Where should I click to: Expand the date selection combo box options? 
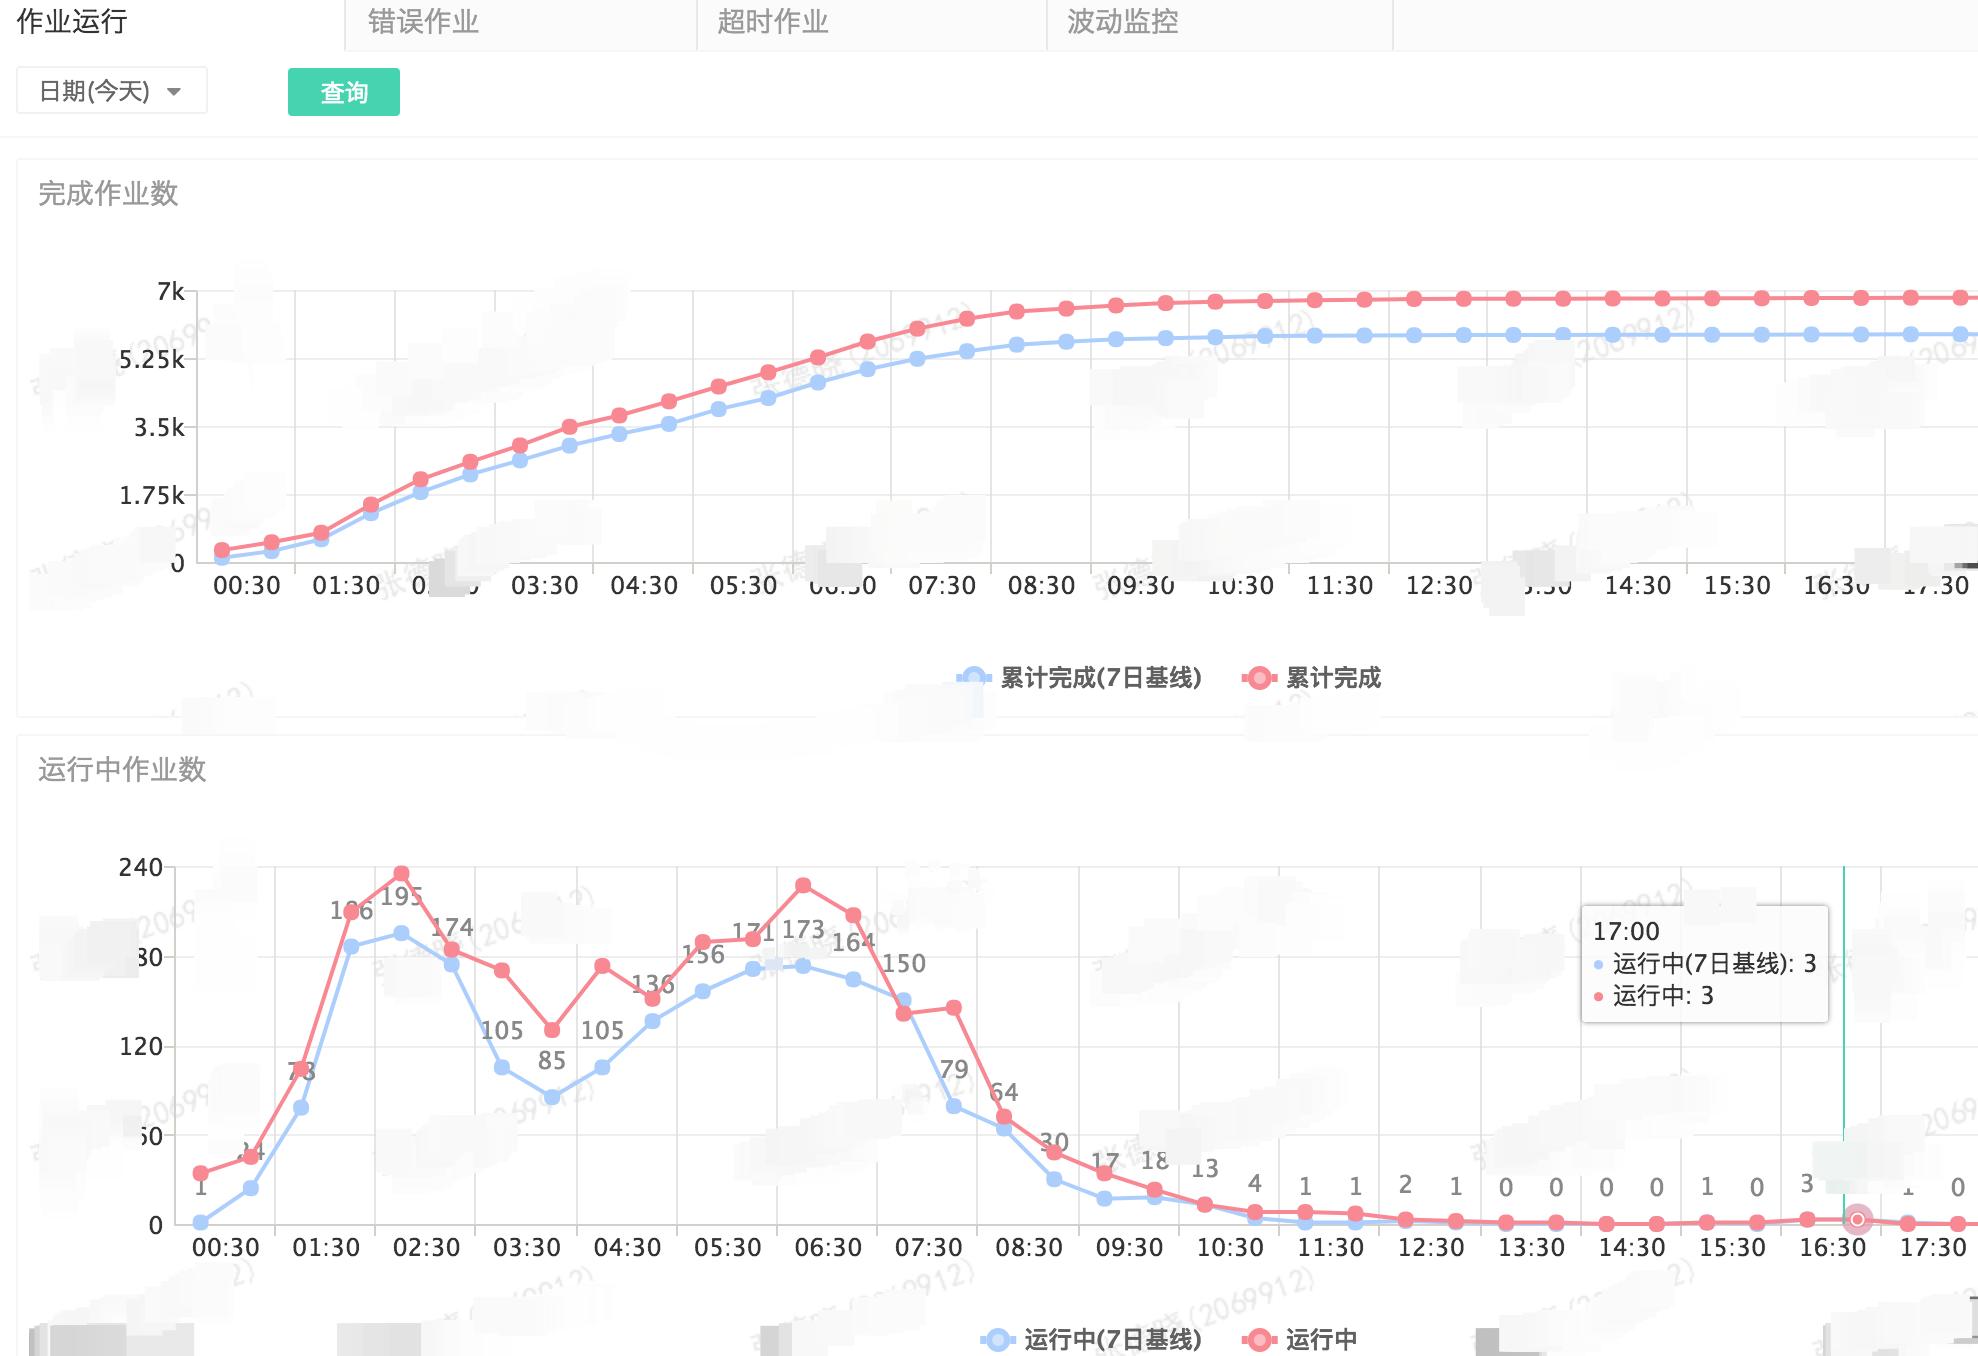tap(110, 90)
